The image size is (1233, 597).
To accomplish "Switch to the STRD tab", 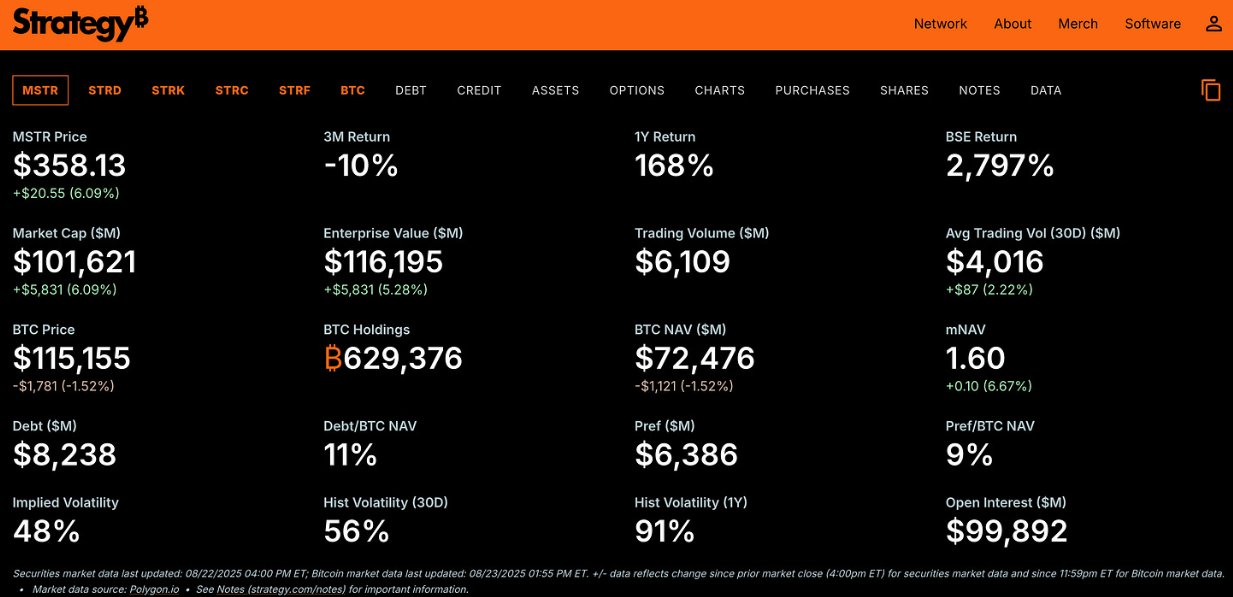I will click(x=105, y=90).
